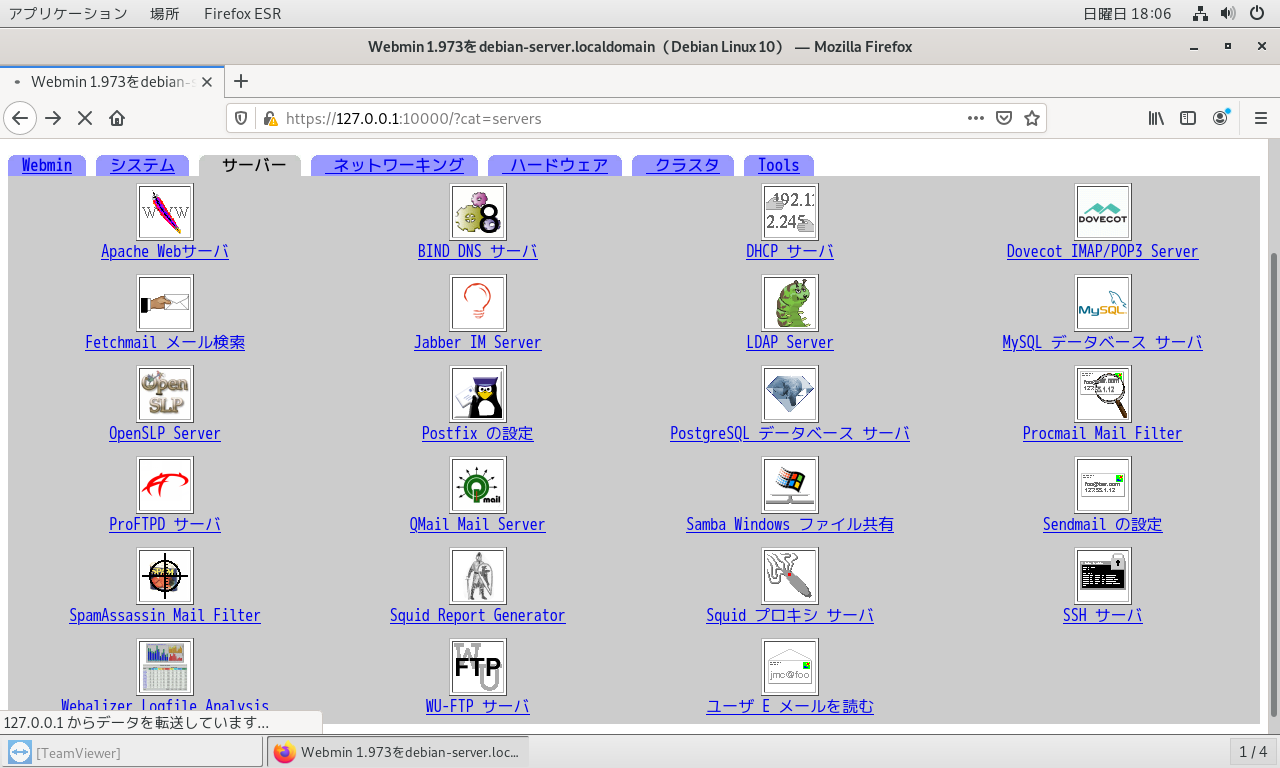1280x768 pixels.
Task: Select the MySQL database server icon
Action: pyautogui.click(x=1102, y=303)
